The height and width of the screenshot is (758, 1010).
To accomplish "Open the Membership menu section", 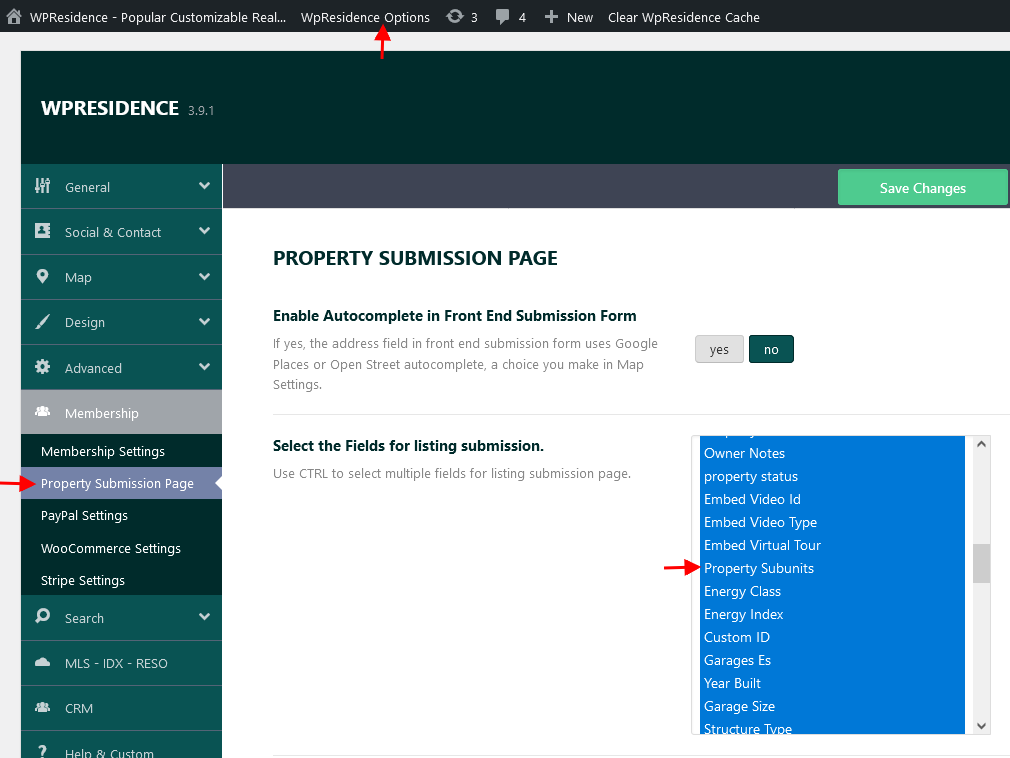I will point(122,412).
